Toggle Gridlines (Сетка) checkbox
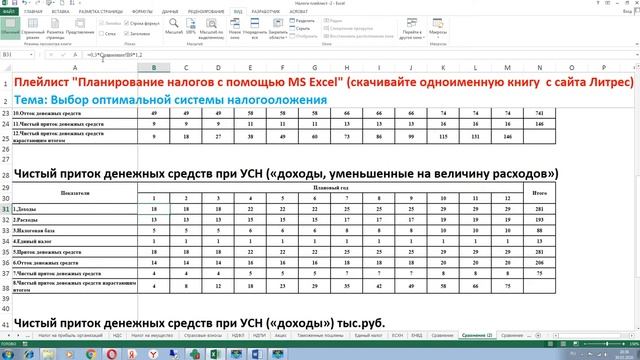The image size is (640, 360). [108, 34]
